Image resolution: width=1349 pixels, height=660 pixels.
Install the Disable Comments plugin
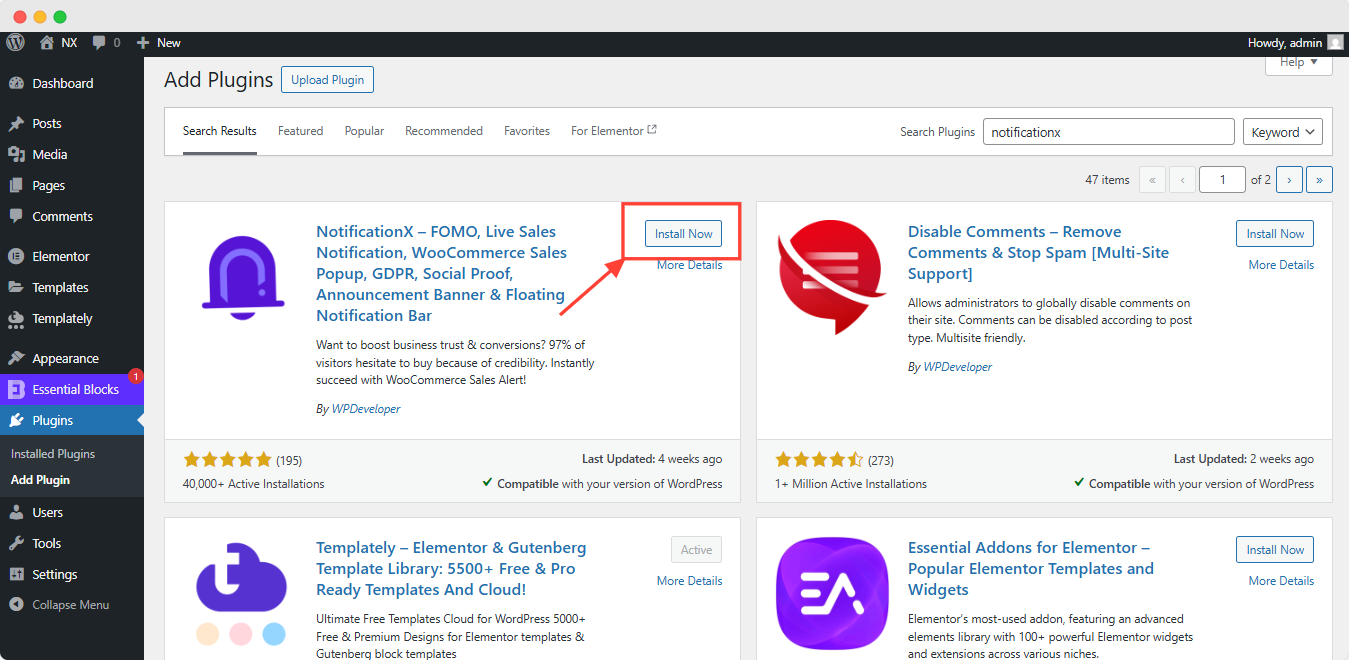[1275, 234]
